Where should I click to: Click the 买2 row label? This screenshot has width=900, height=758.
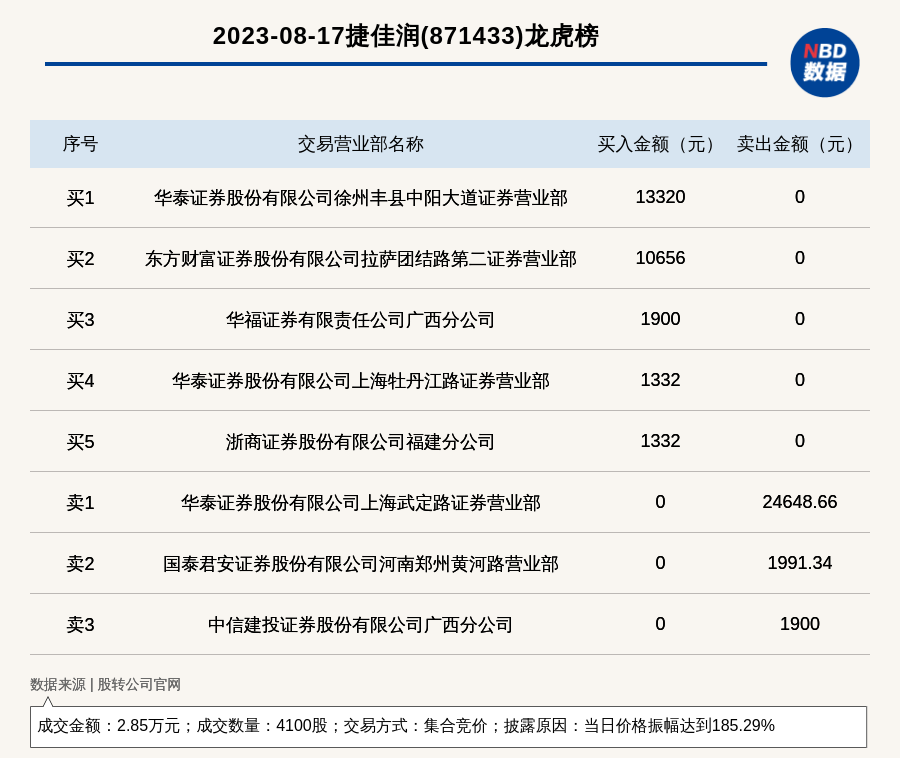pos(80,259)
